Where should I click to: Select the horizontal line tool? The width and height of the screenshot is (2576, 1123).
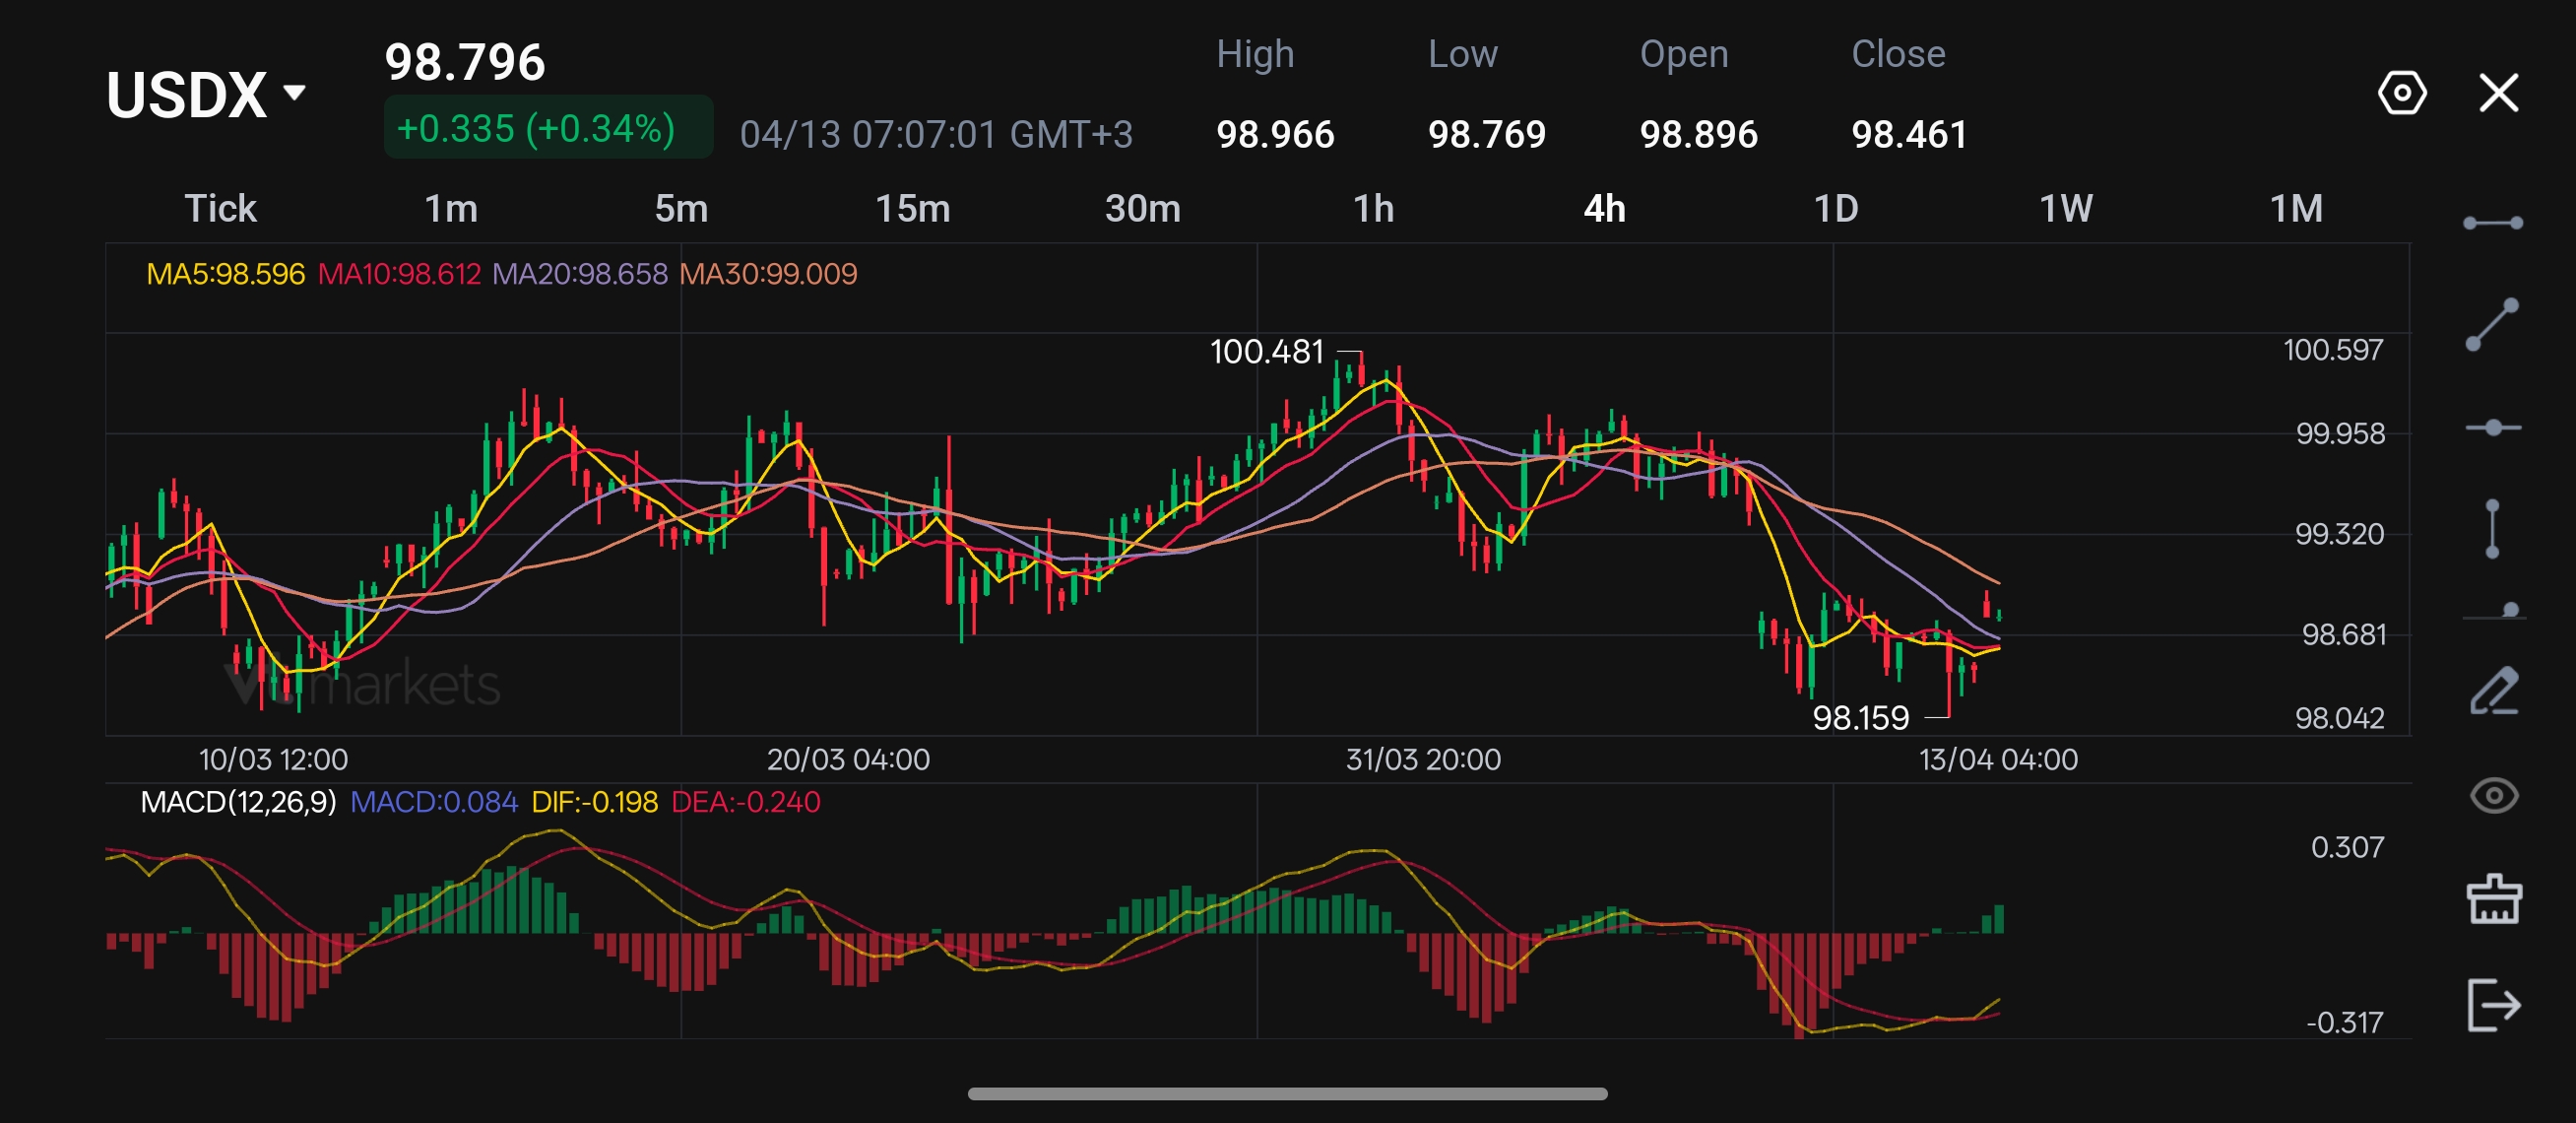click(x=2492, y=428)
